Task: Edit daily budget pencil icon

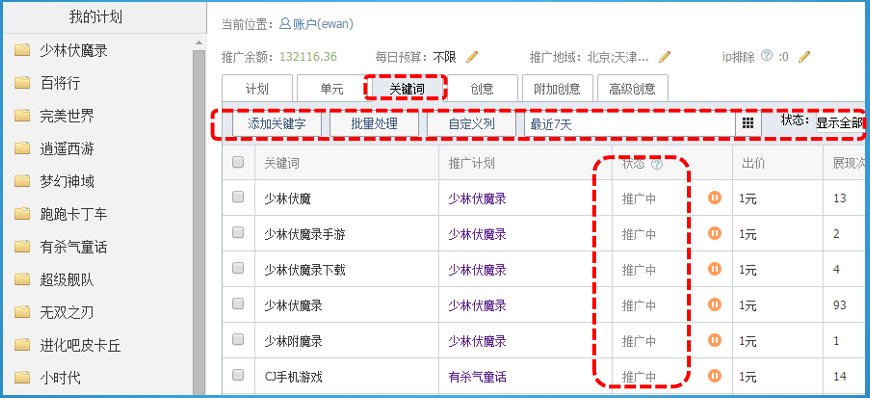Action: (472, 57)
